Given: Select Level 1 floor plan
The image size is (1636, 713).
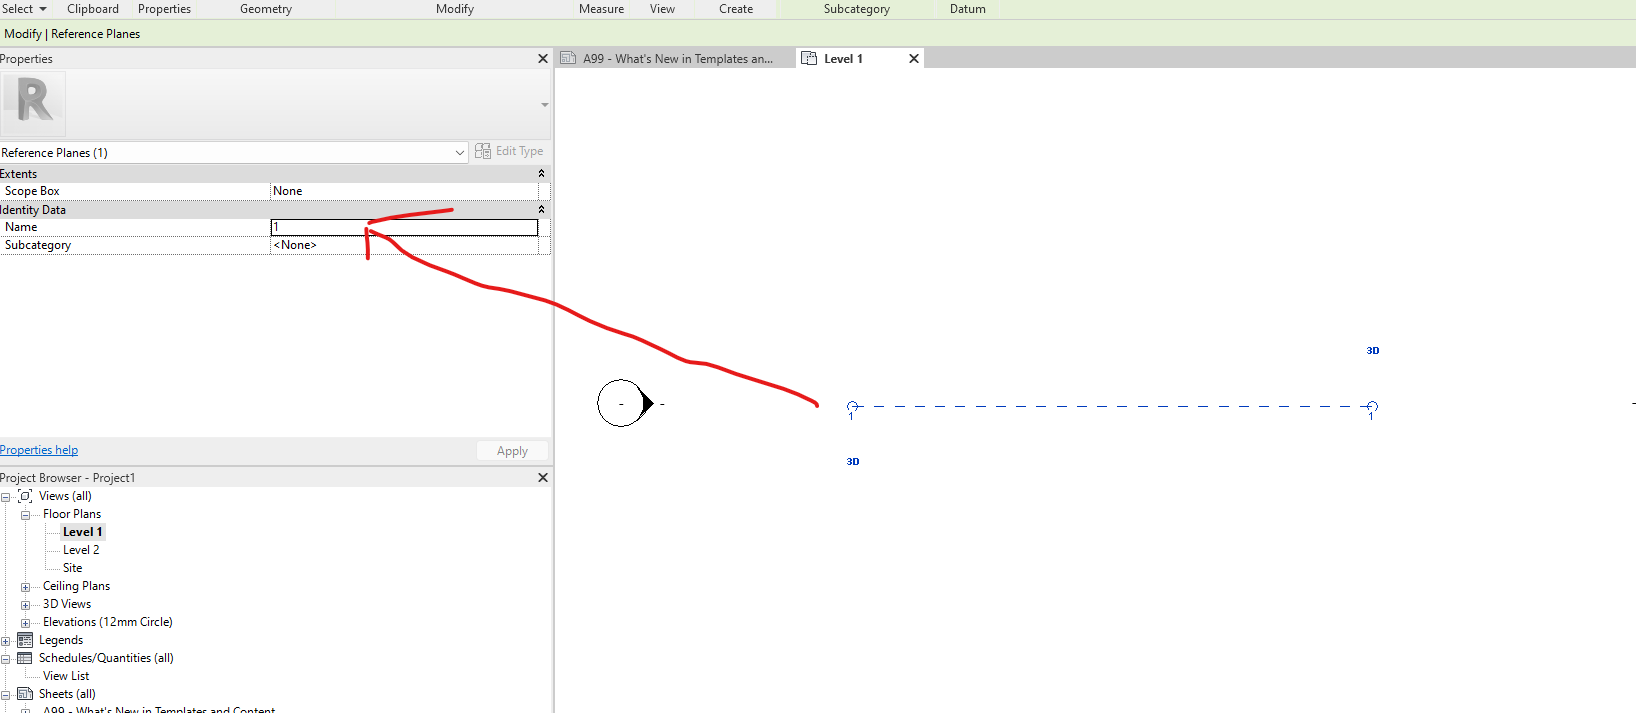Looking at the screenshot, I should (x=82, y=532).
